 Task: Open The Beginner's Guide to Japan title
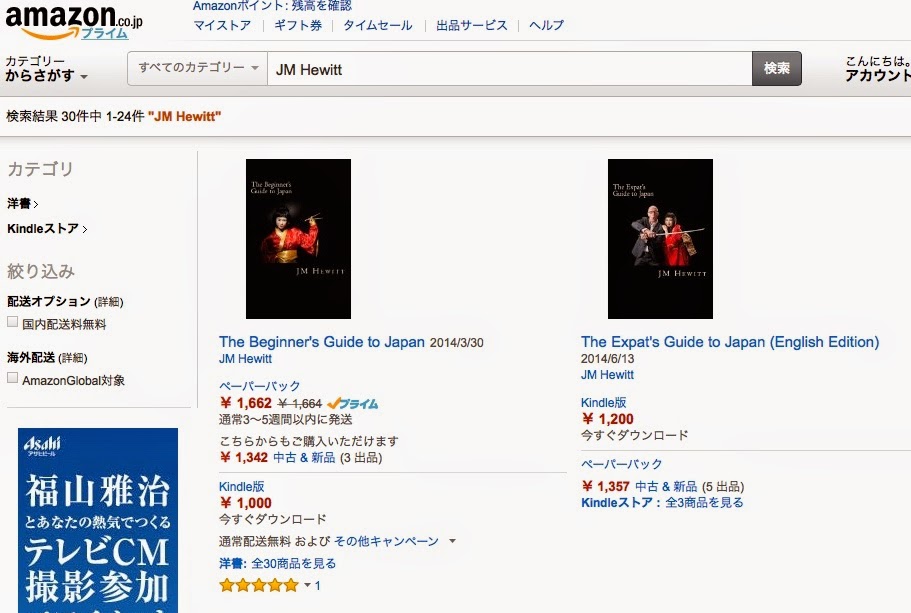[322, 342]
